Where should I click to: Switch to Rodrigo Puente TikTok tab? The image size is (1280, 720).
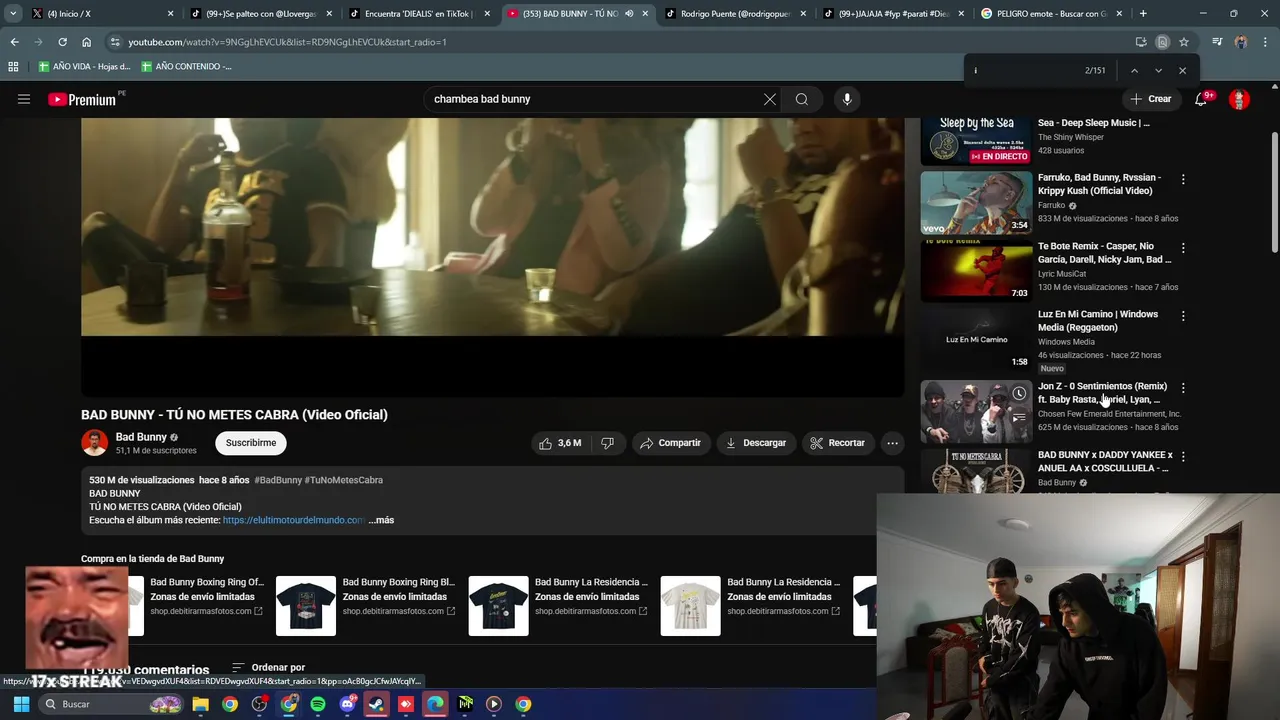(735, 14)
